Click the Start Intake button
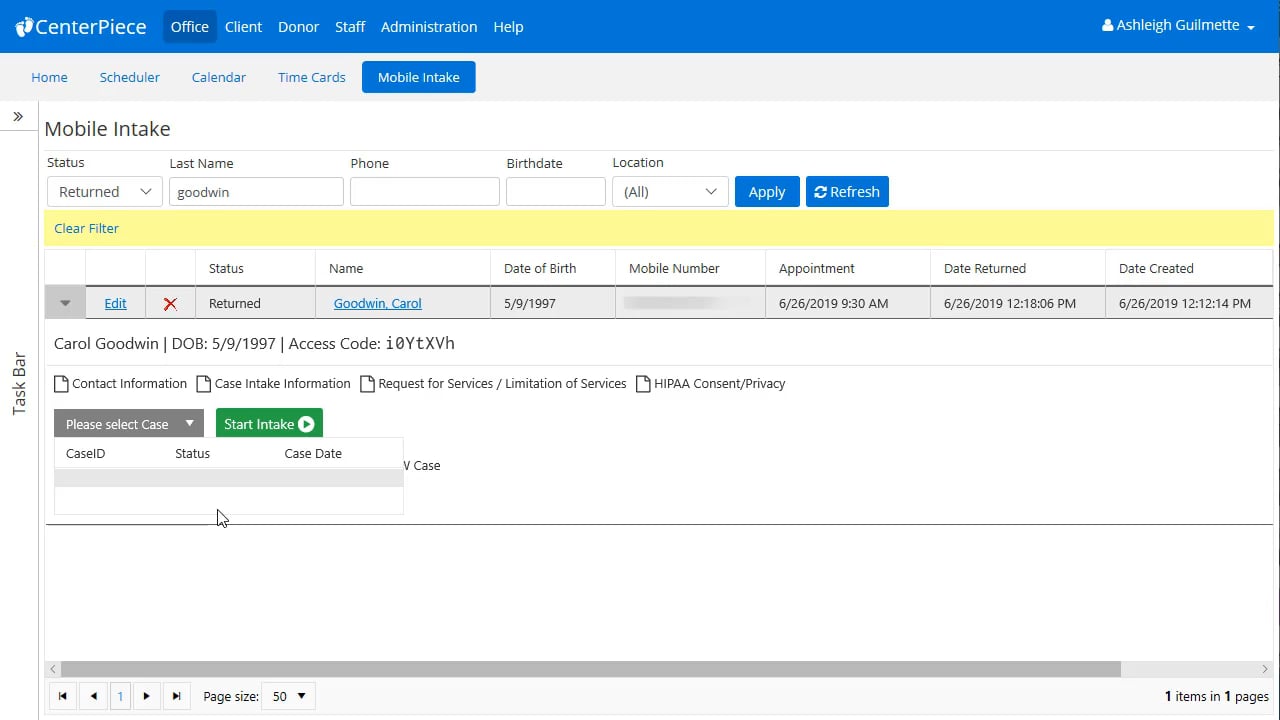The height and width of the screenshot is (720, 1280). (x=269, y=424)
